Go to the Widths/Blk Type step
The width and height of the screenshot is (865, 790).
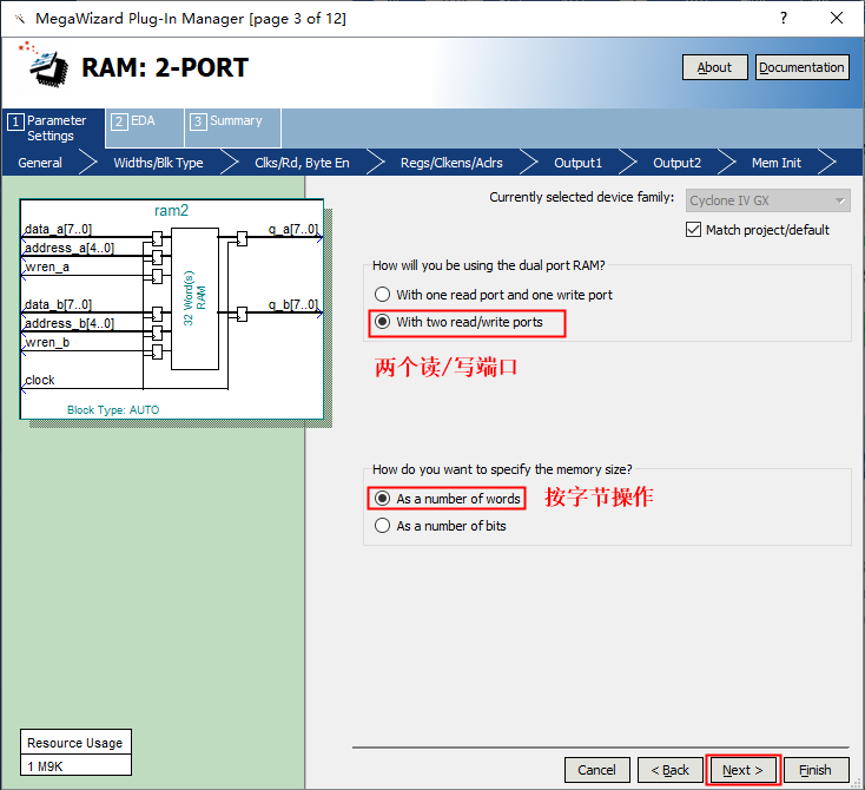point(158,163)
